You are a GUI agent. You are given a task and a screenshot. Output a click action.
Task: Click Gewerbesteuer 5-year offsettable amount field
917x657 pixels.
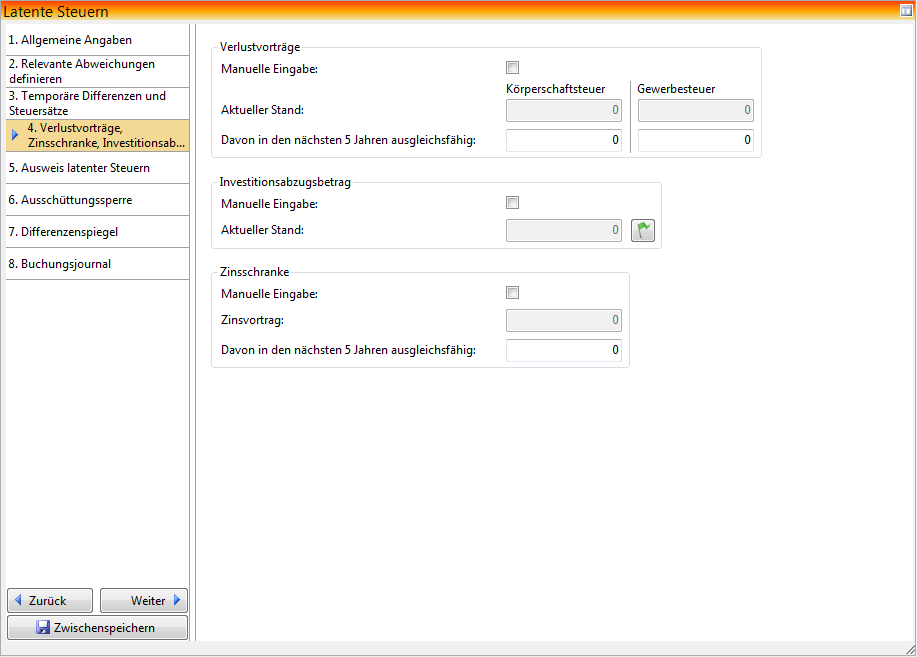[x=695, y=141]
